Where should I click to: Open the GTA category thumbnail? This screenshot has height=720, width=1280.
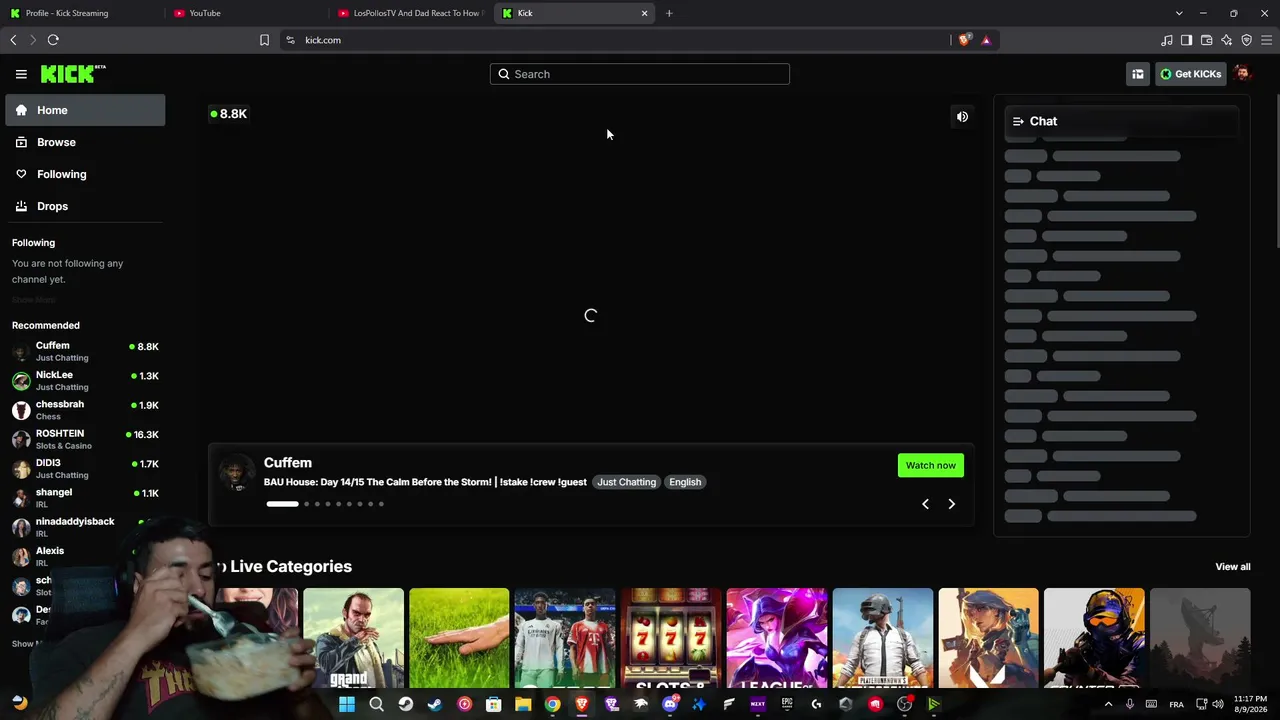[x=353, y=638]
